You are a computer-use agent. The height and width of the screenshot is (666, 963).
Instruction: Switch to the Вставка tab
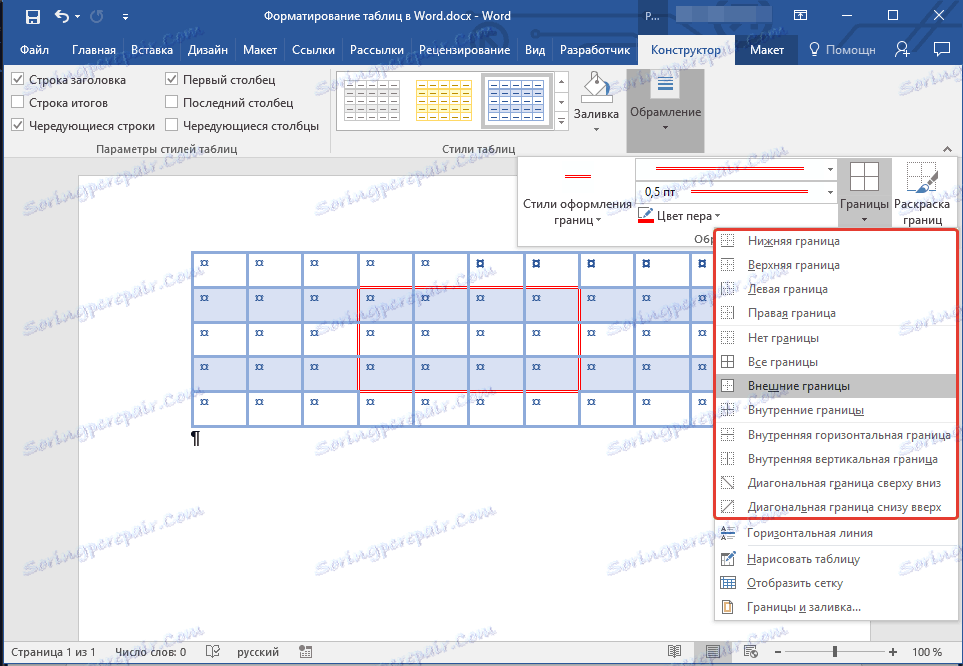tap(152, 50)
